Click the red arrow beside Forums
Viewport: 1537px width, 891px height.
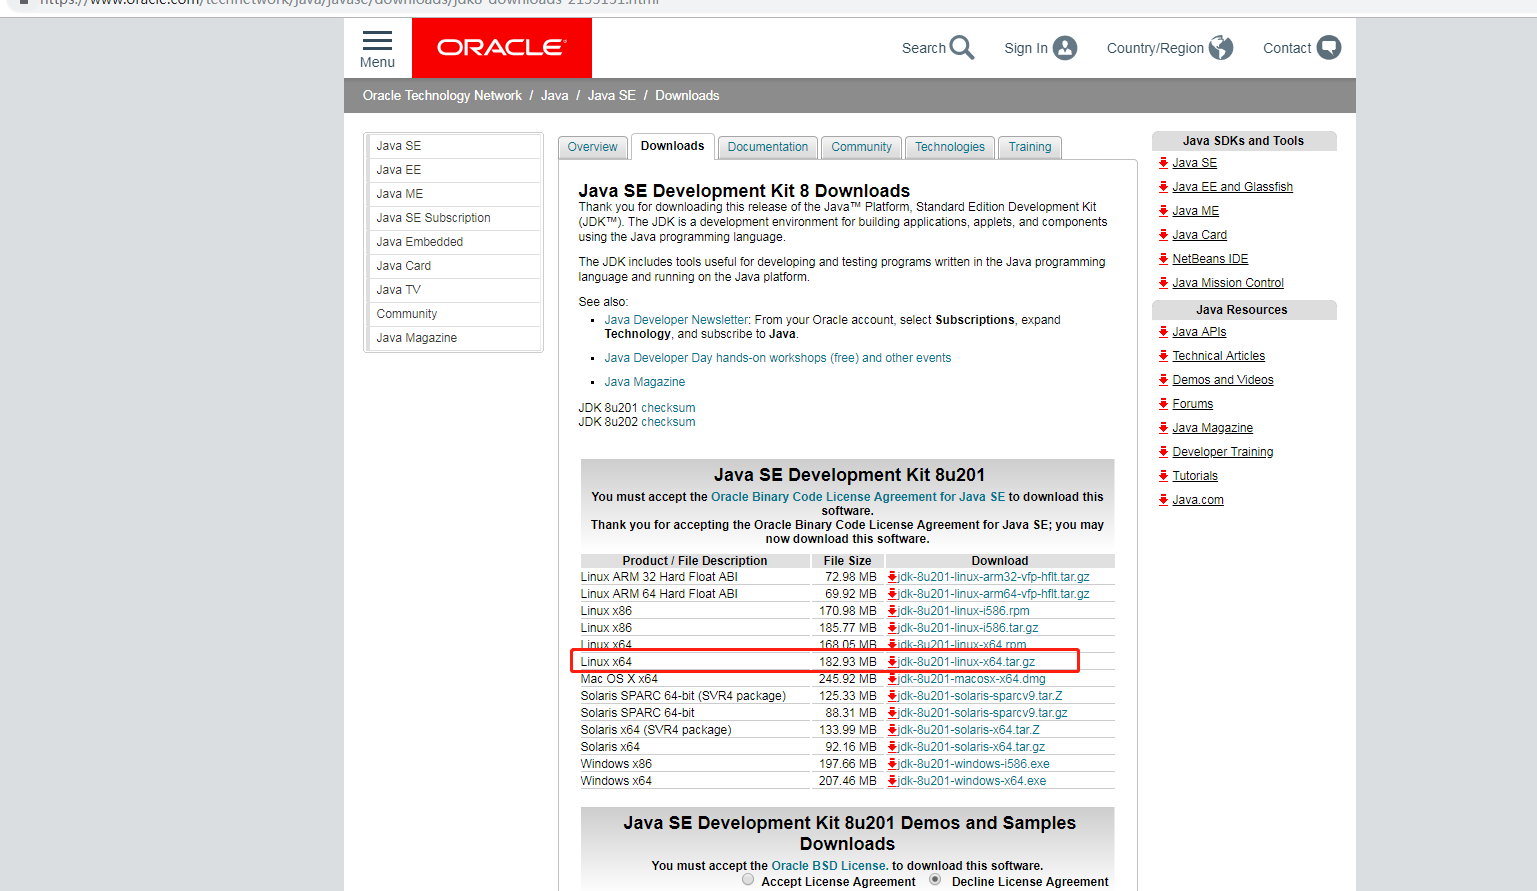[1163, 404]
